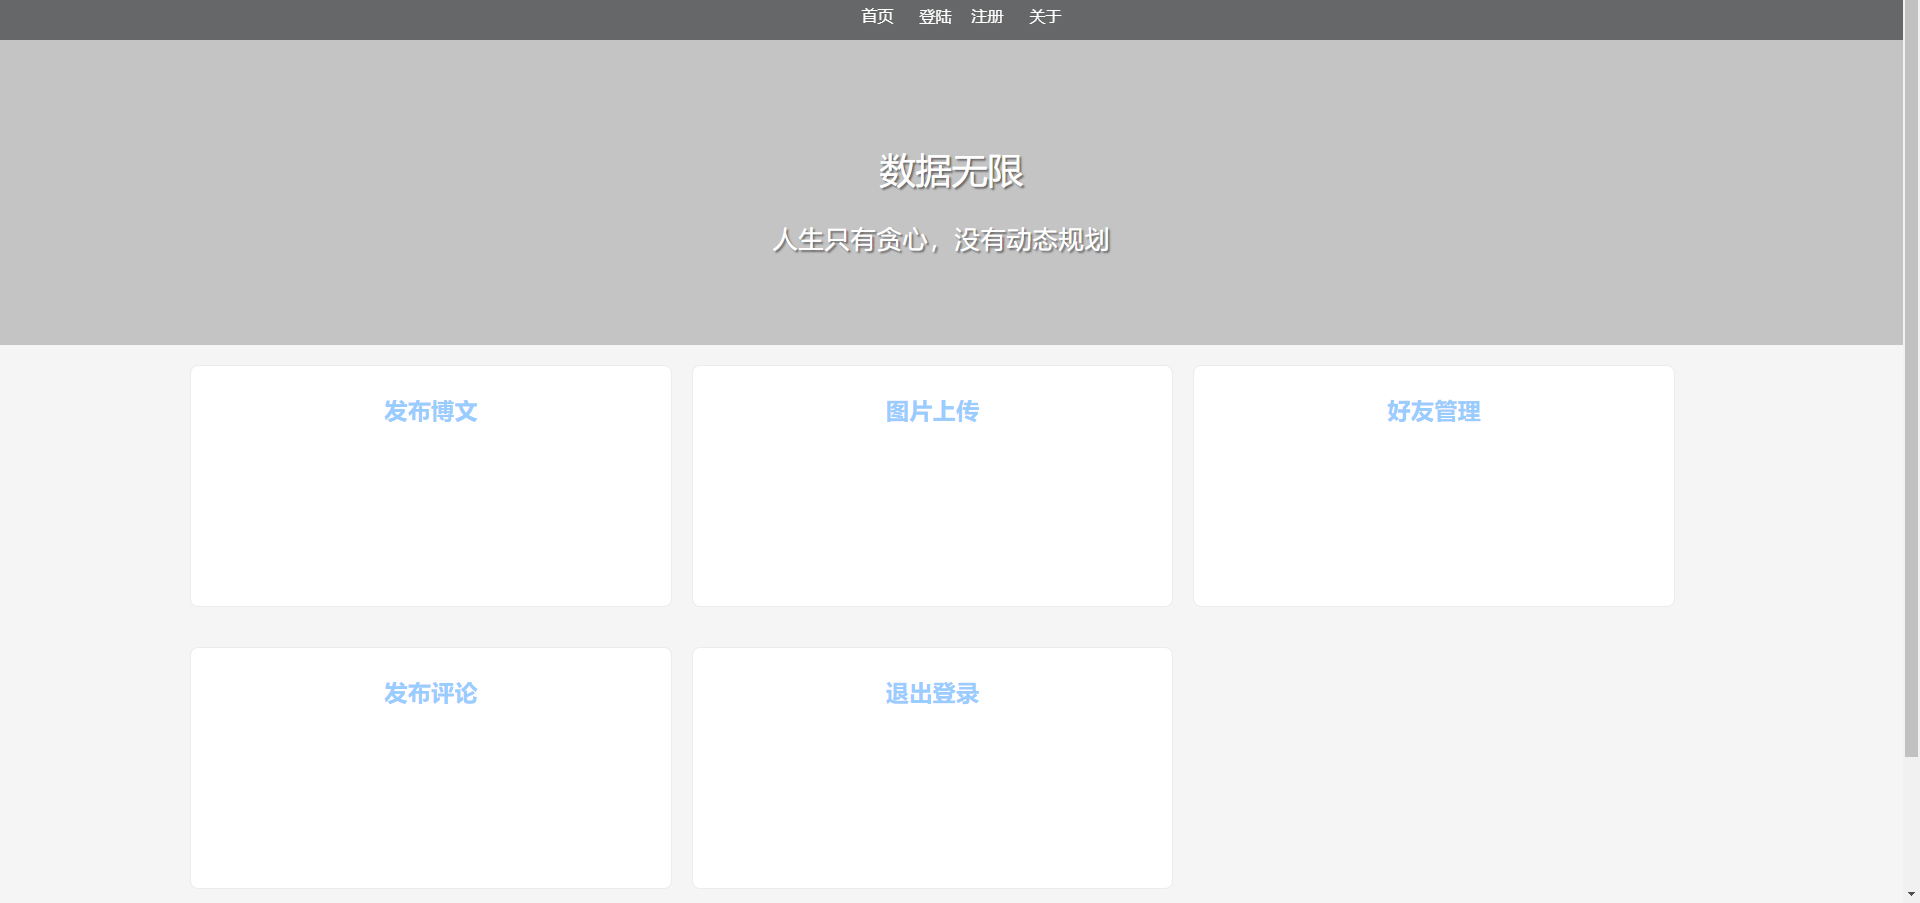The width and height of the screenshot is (1920, 903).
Task: View the 关于 page
Action: click(1044, 16)
